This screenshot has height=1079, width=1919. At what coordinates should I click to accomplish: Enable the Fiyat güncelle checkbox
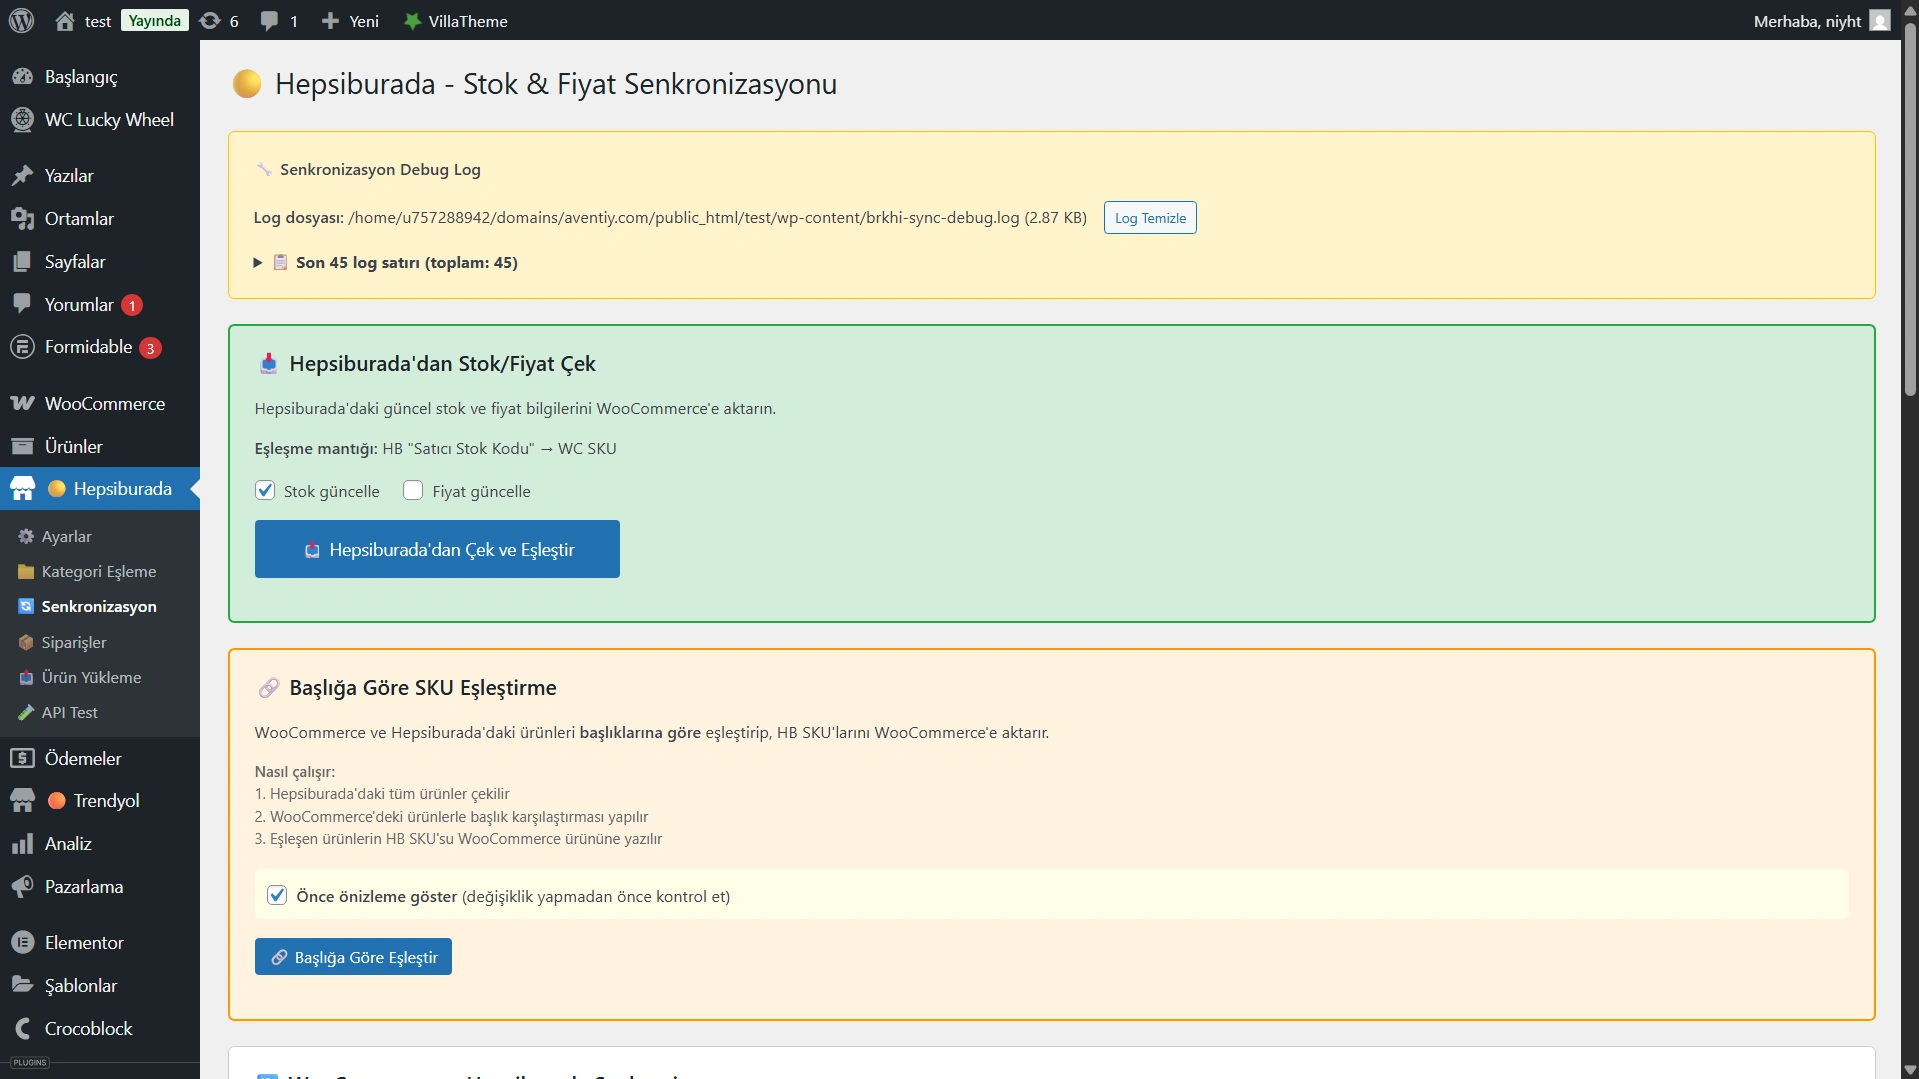click(x=413, y=491)
